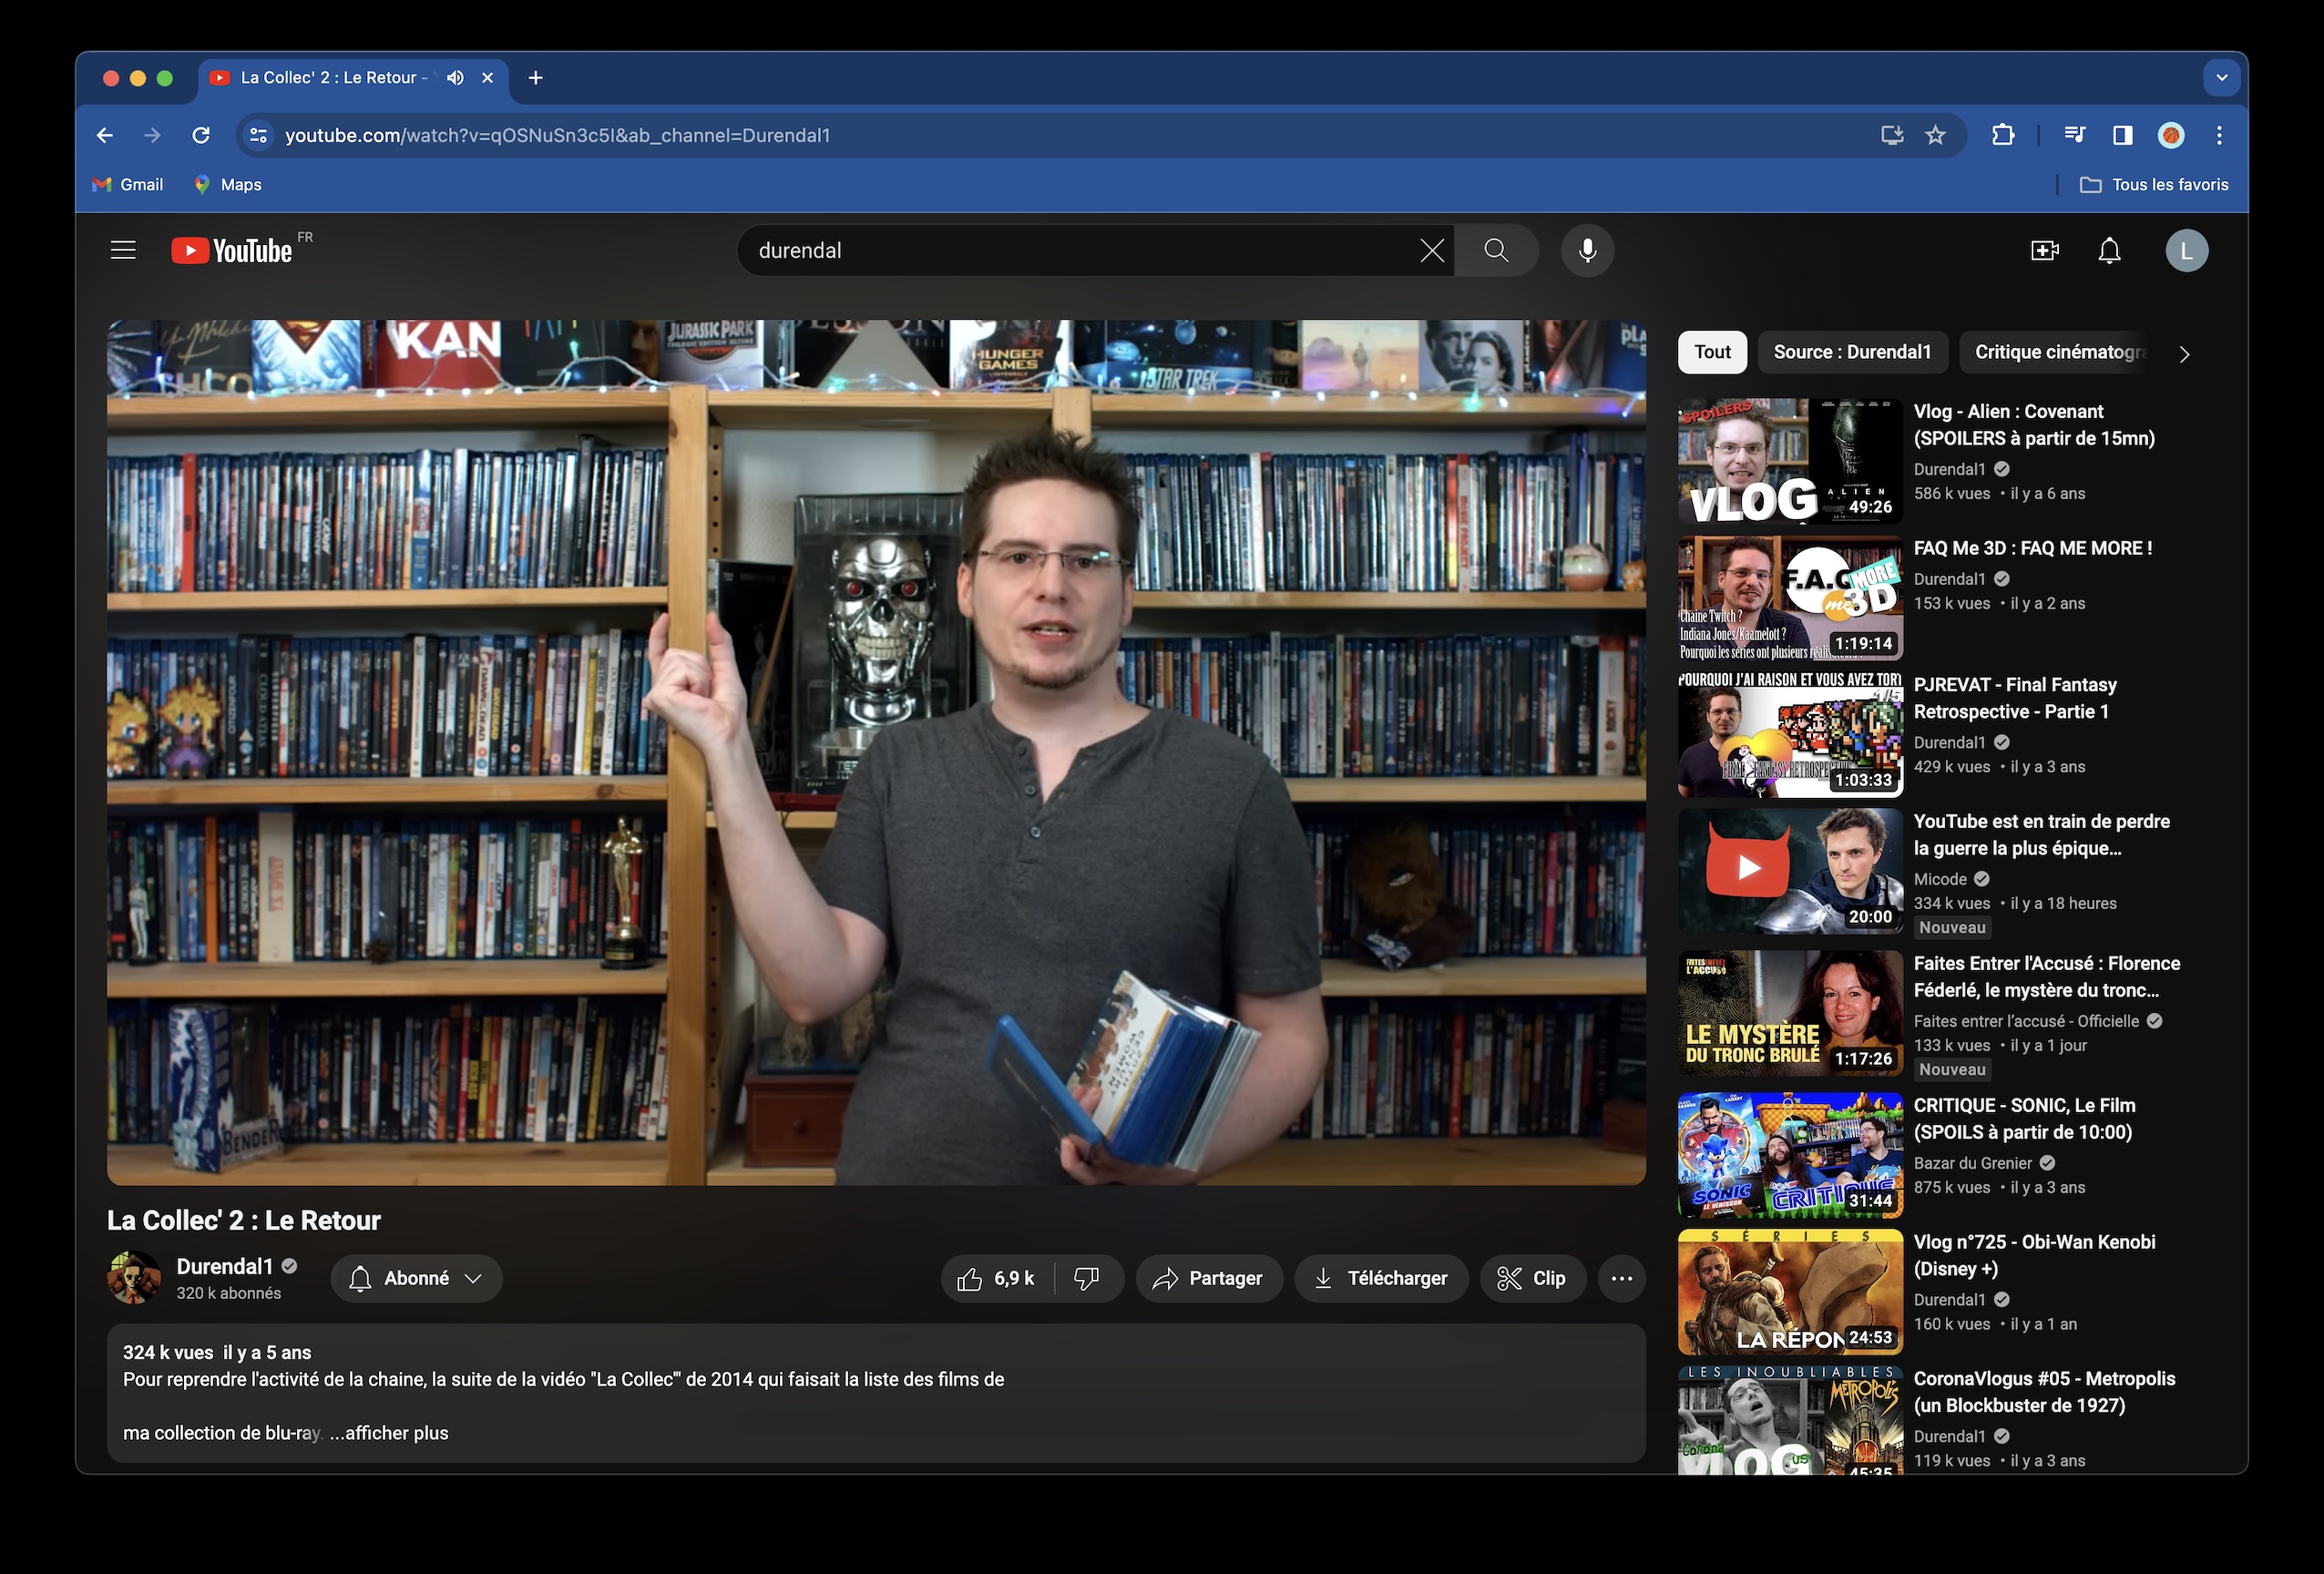Go forward in browser history

(x=152, y=135)
